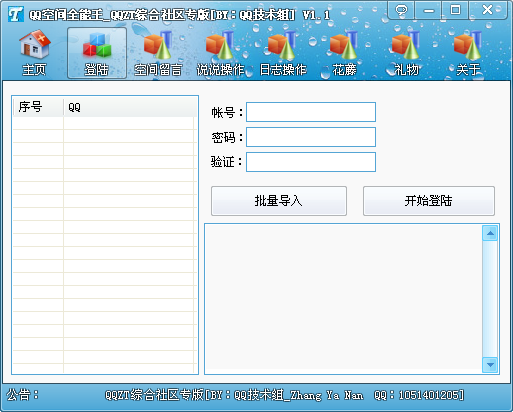Viewport: 513px width, 412px height.
Task: Click the 序号 column header
Action: click(38, 107)
